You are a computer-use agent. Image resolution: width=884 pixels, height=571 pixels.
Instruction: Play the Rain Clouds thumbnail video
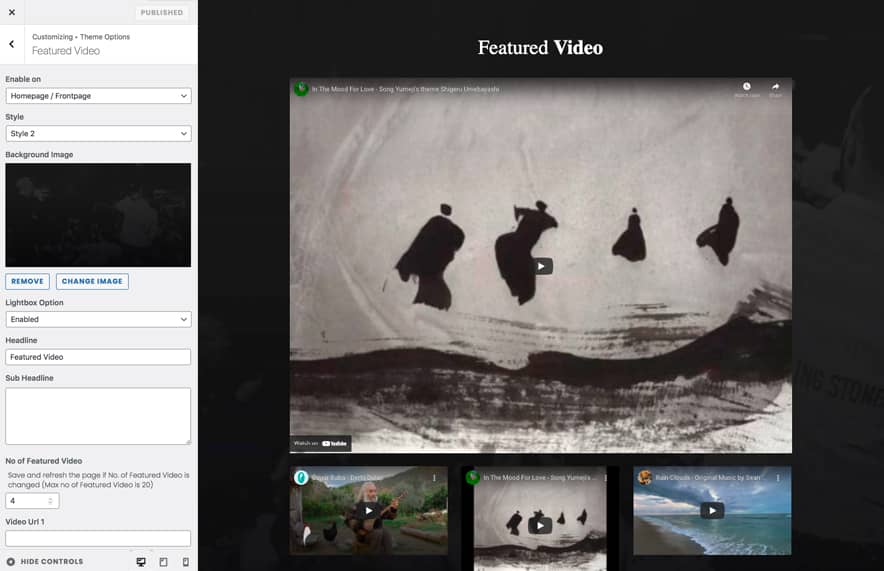point(712,511)
